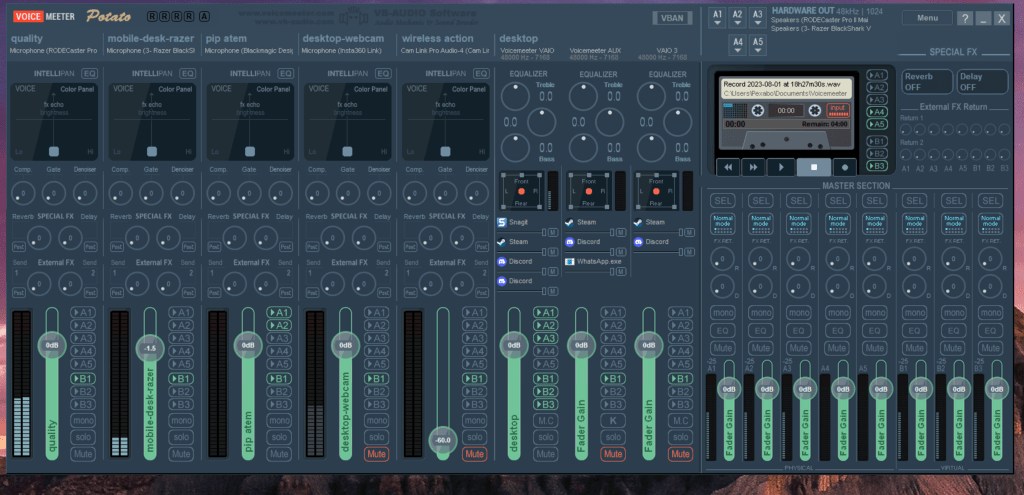
Task: Click the Gate knob on desktop-webcam strip
Action: point(347,193)
